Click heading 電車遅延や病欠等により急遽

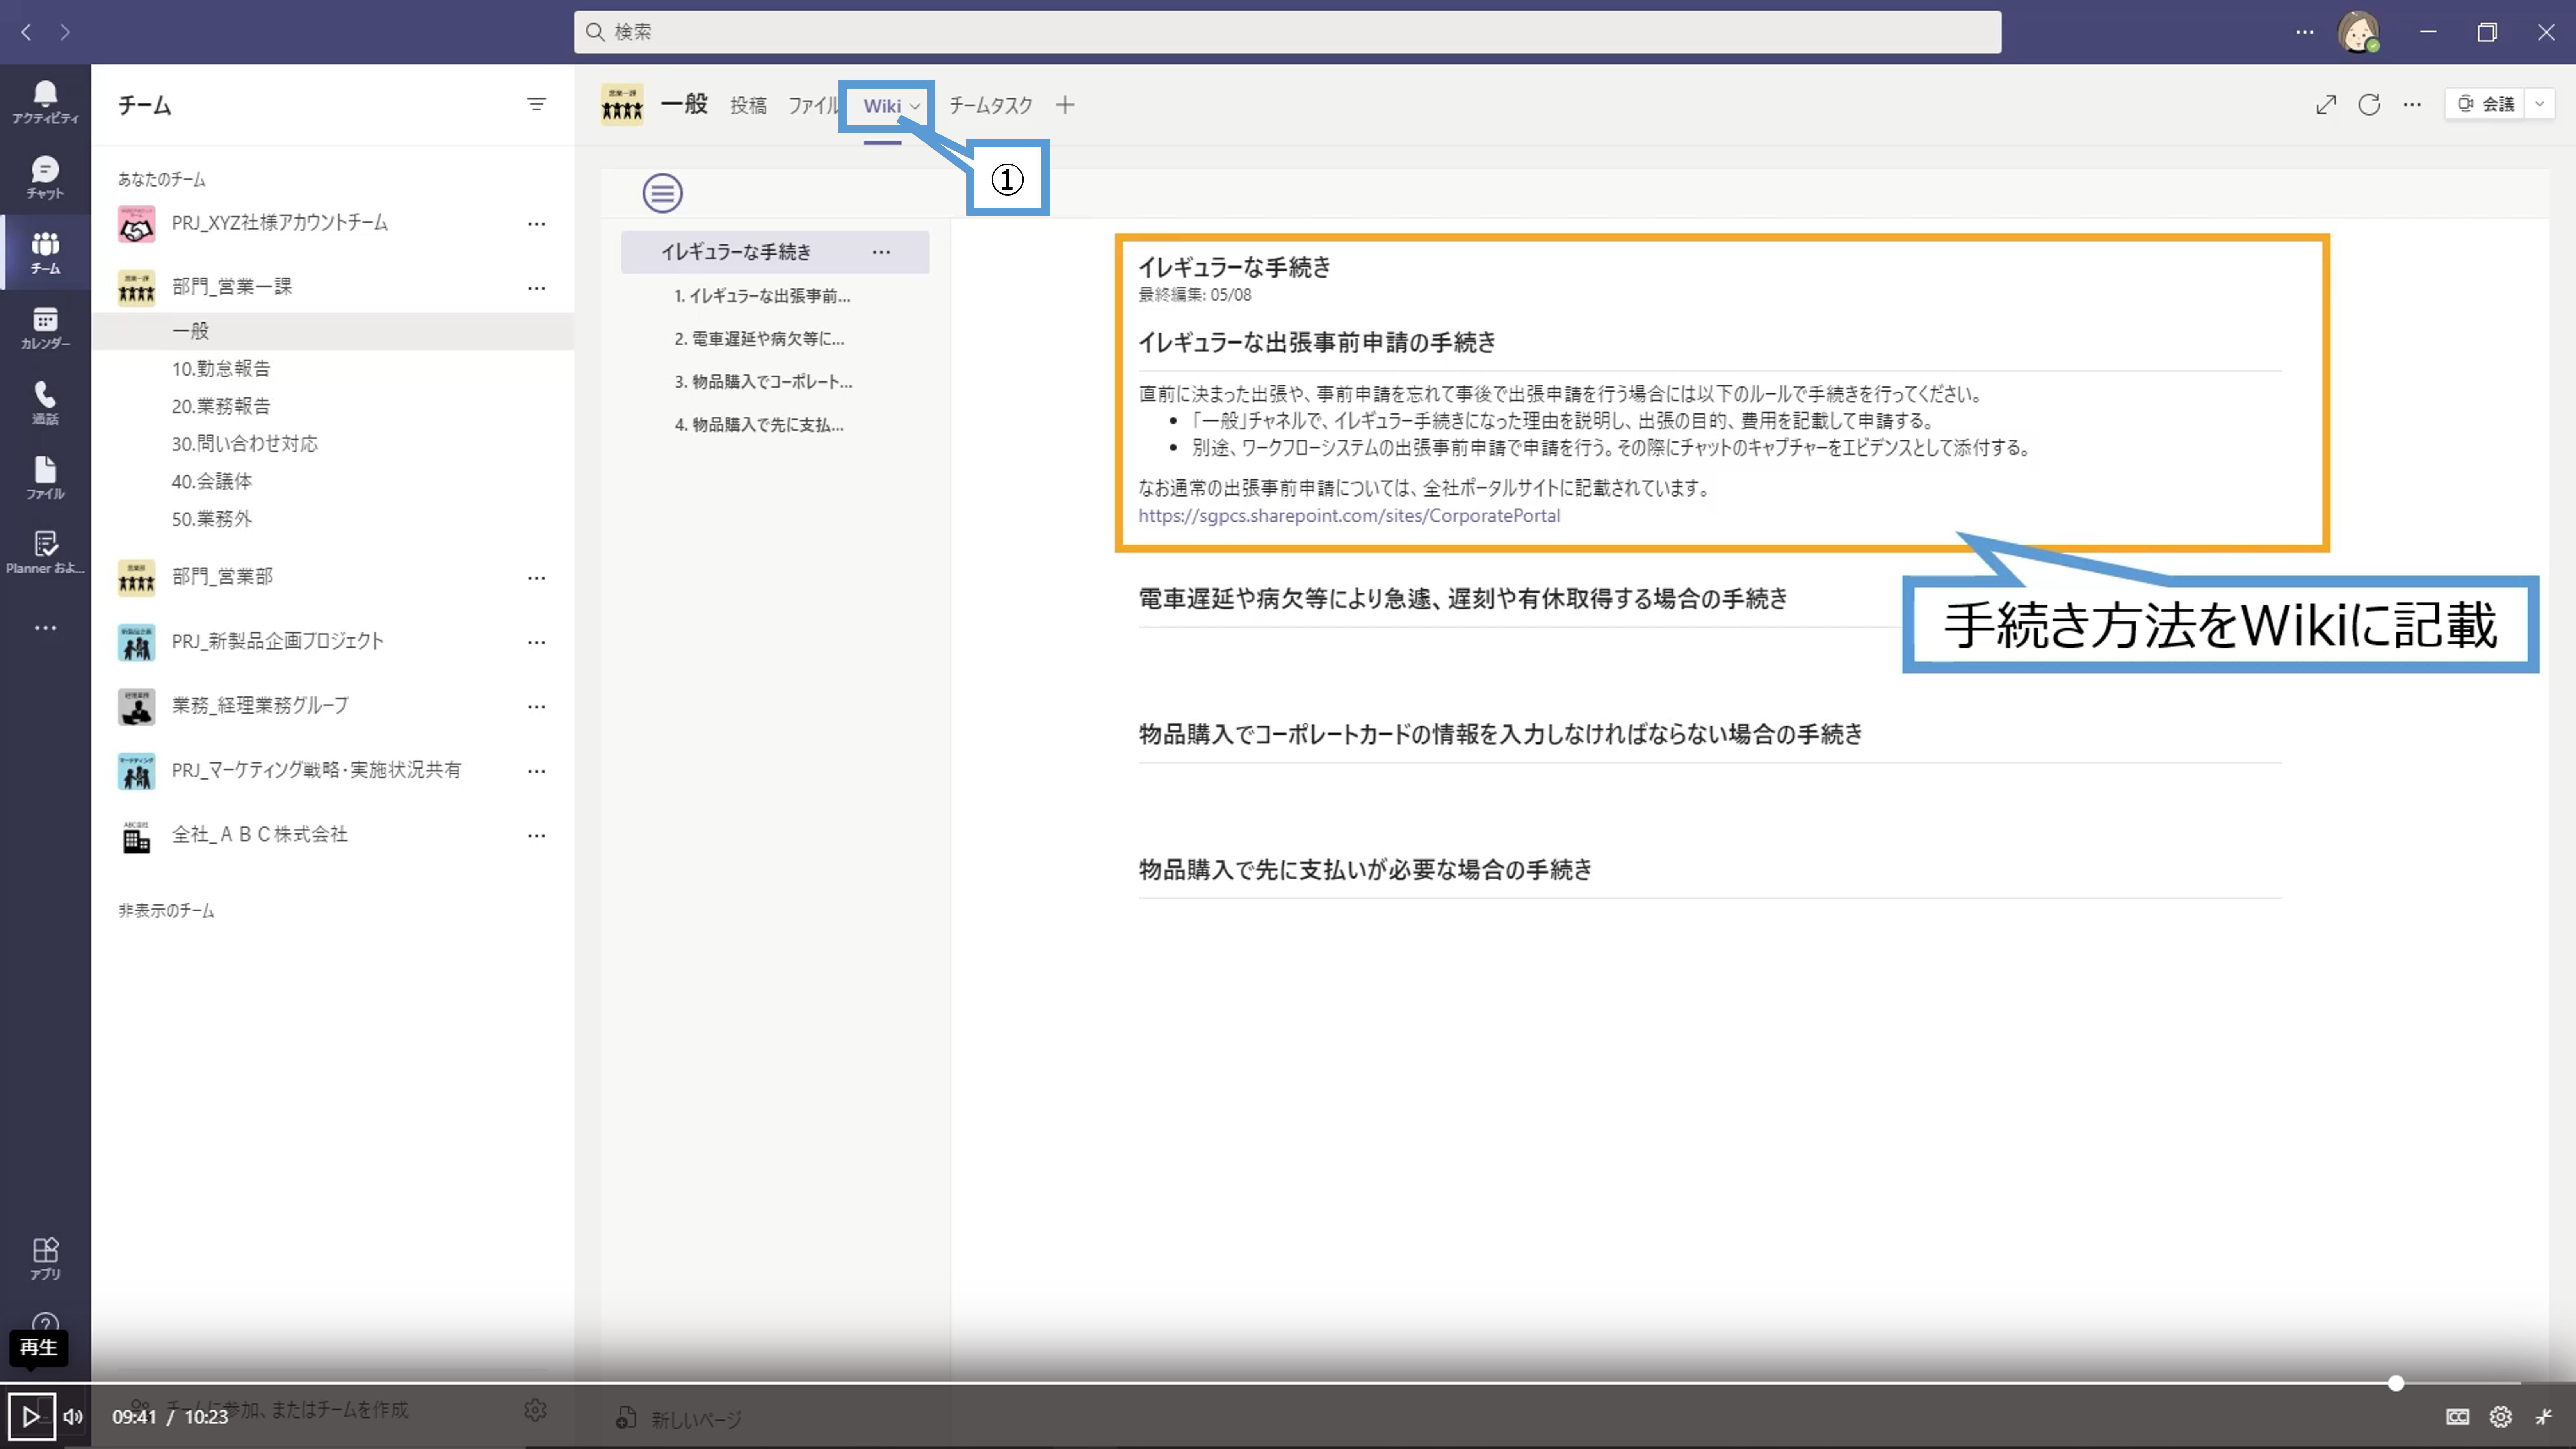1463,599
